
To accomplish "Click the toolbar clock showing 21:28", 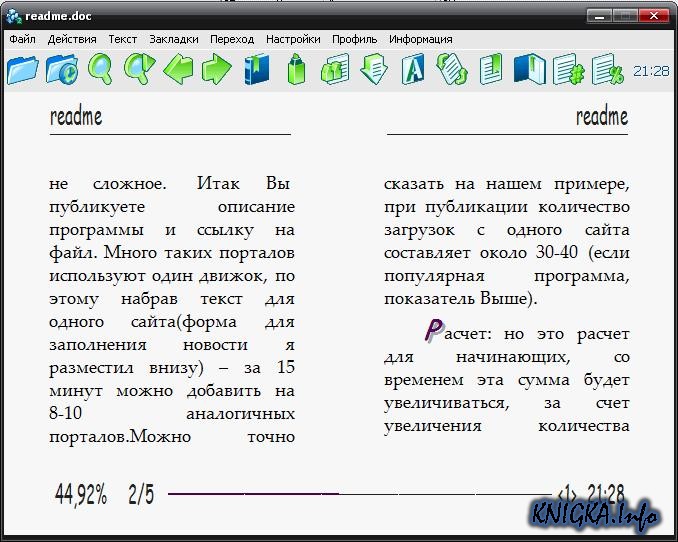I will [651, 71].
